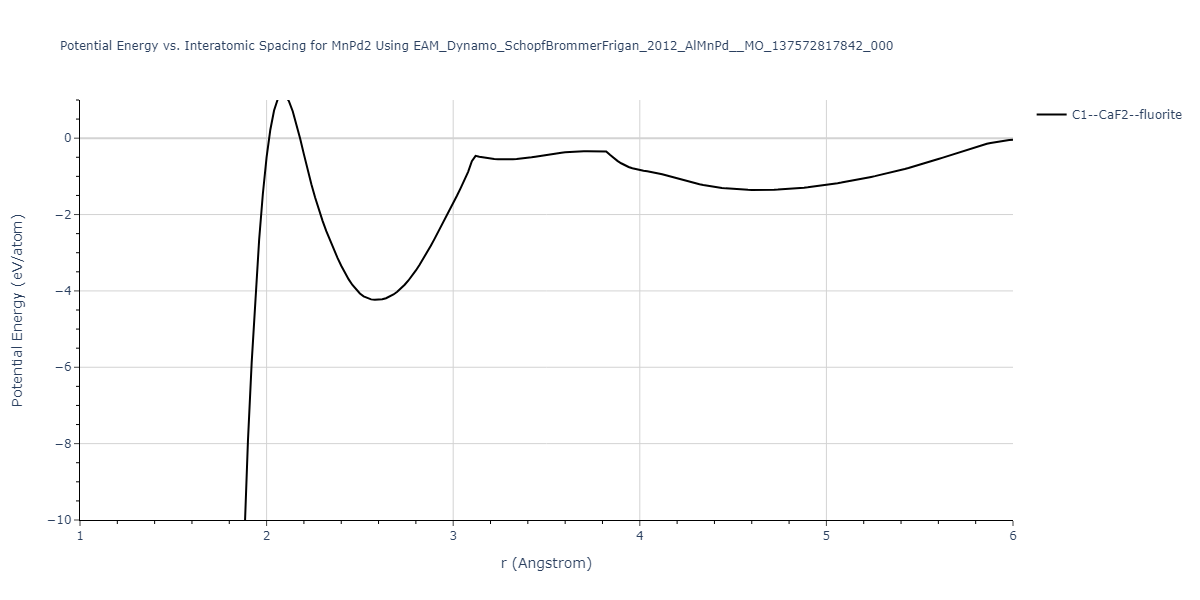Select x-axis tick label 3
This screenshot has height=600, width=1200.
(x=453, y=536)
